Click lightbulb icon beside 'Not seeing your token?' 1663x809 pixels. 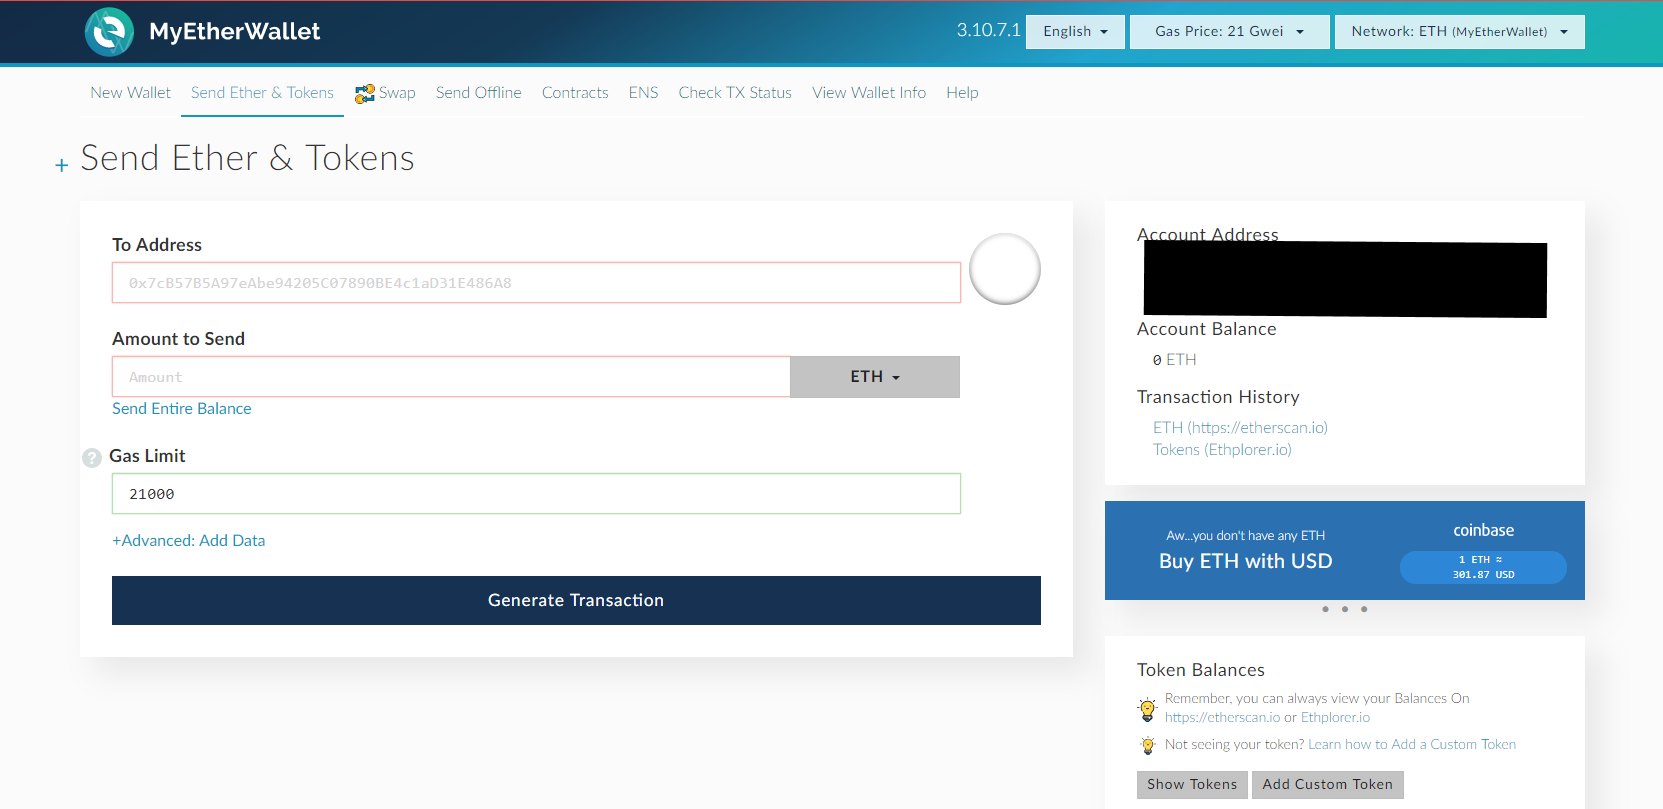pyautogui.click(x=1148, y=745)
